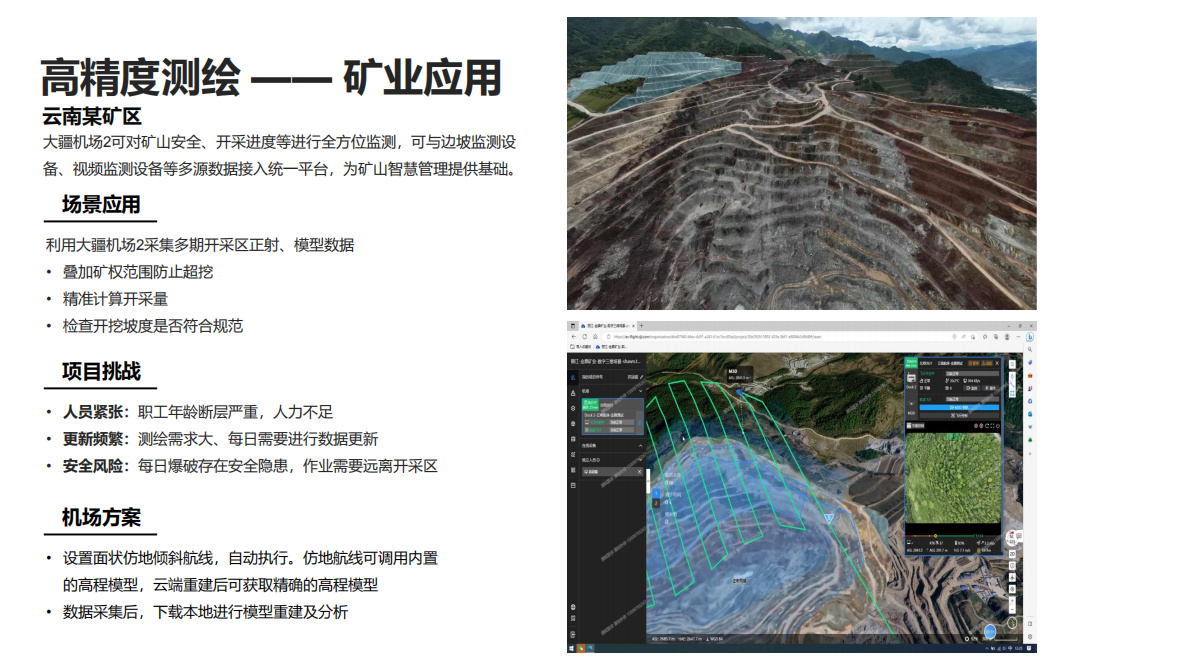Collapse the 在线设备 section chevron
1182x661 pixels.
click(x=639, y=446)
